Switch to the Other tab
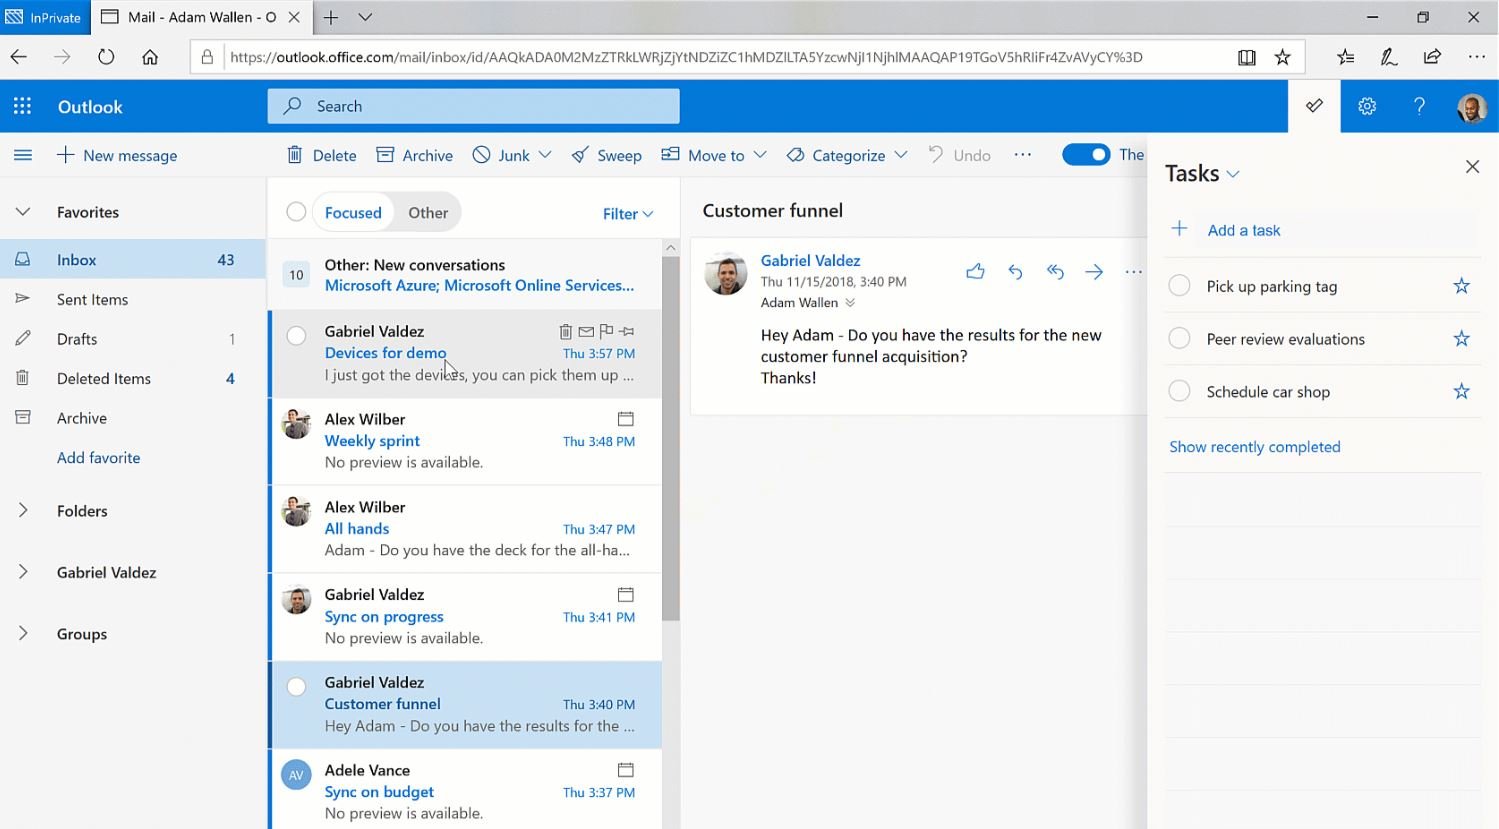1499x829 pixels. (x=428, y=212)
